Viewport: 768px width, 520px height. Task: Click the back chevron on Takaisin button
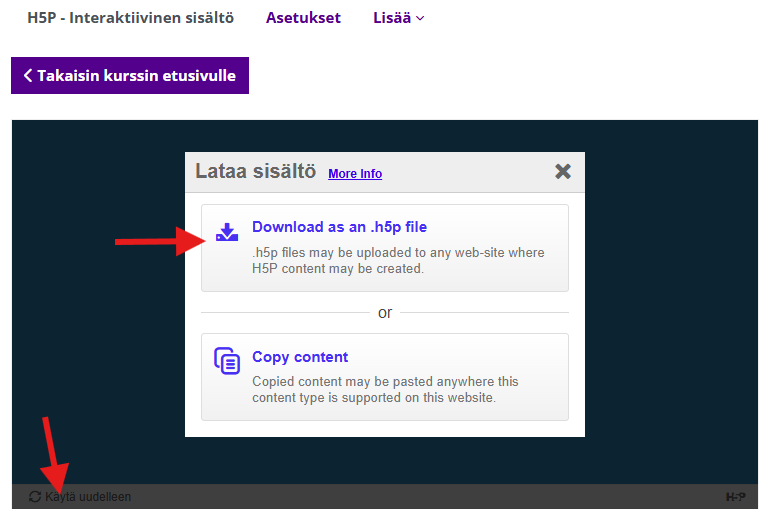coord(28,76)
